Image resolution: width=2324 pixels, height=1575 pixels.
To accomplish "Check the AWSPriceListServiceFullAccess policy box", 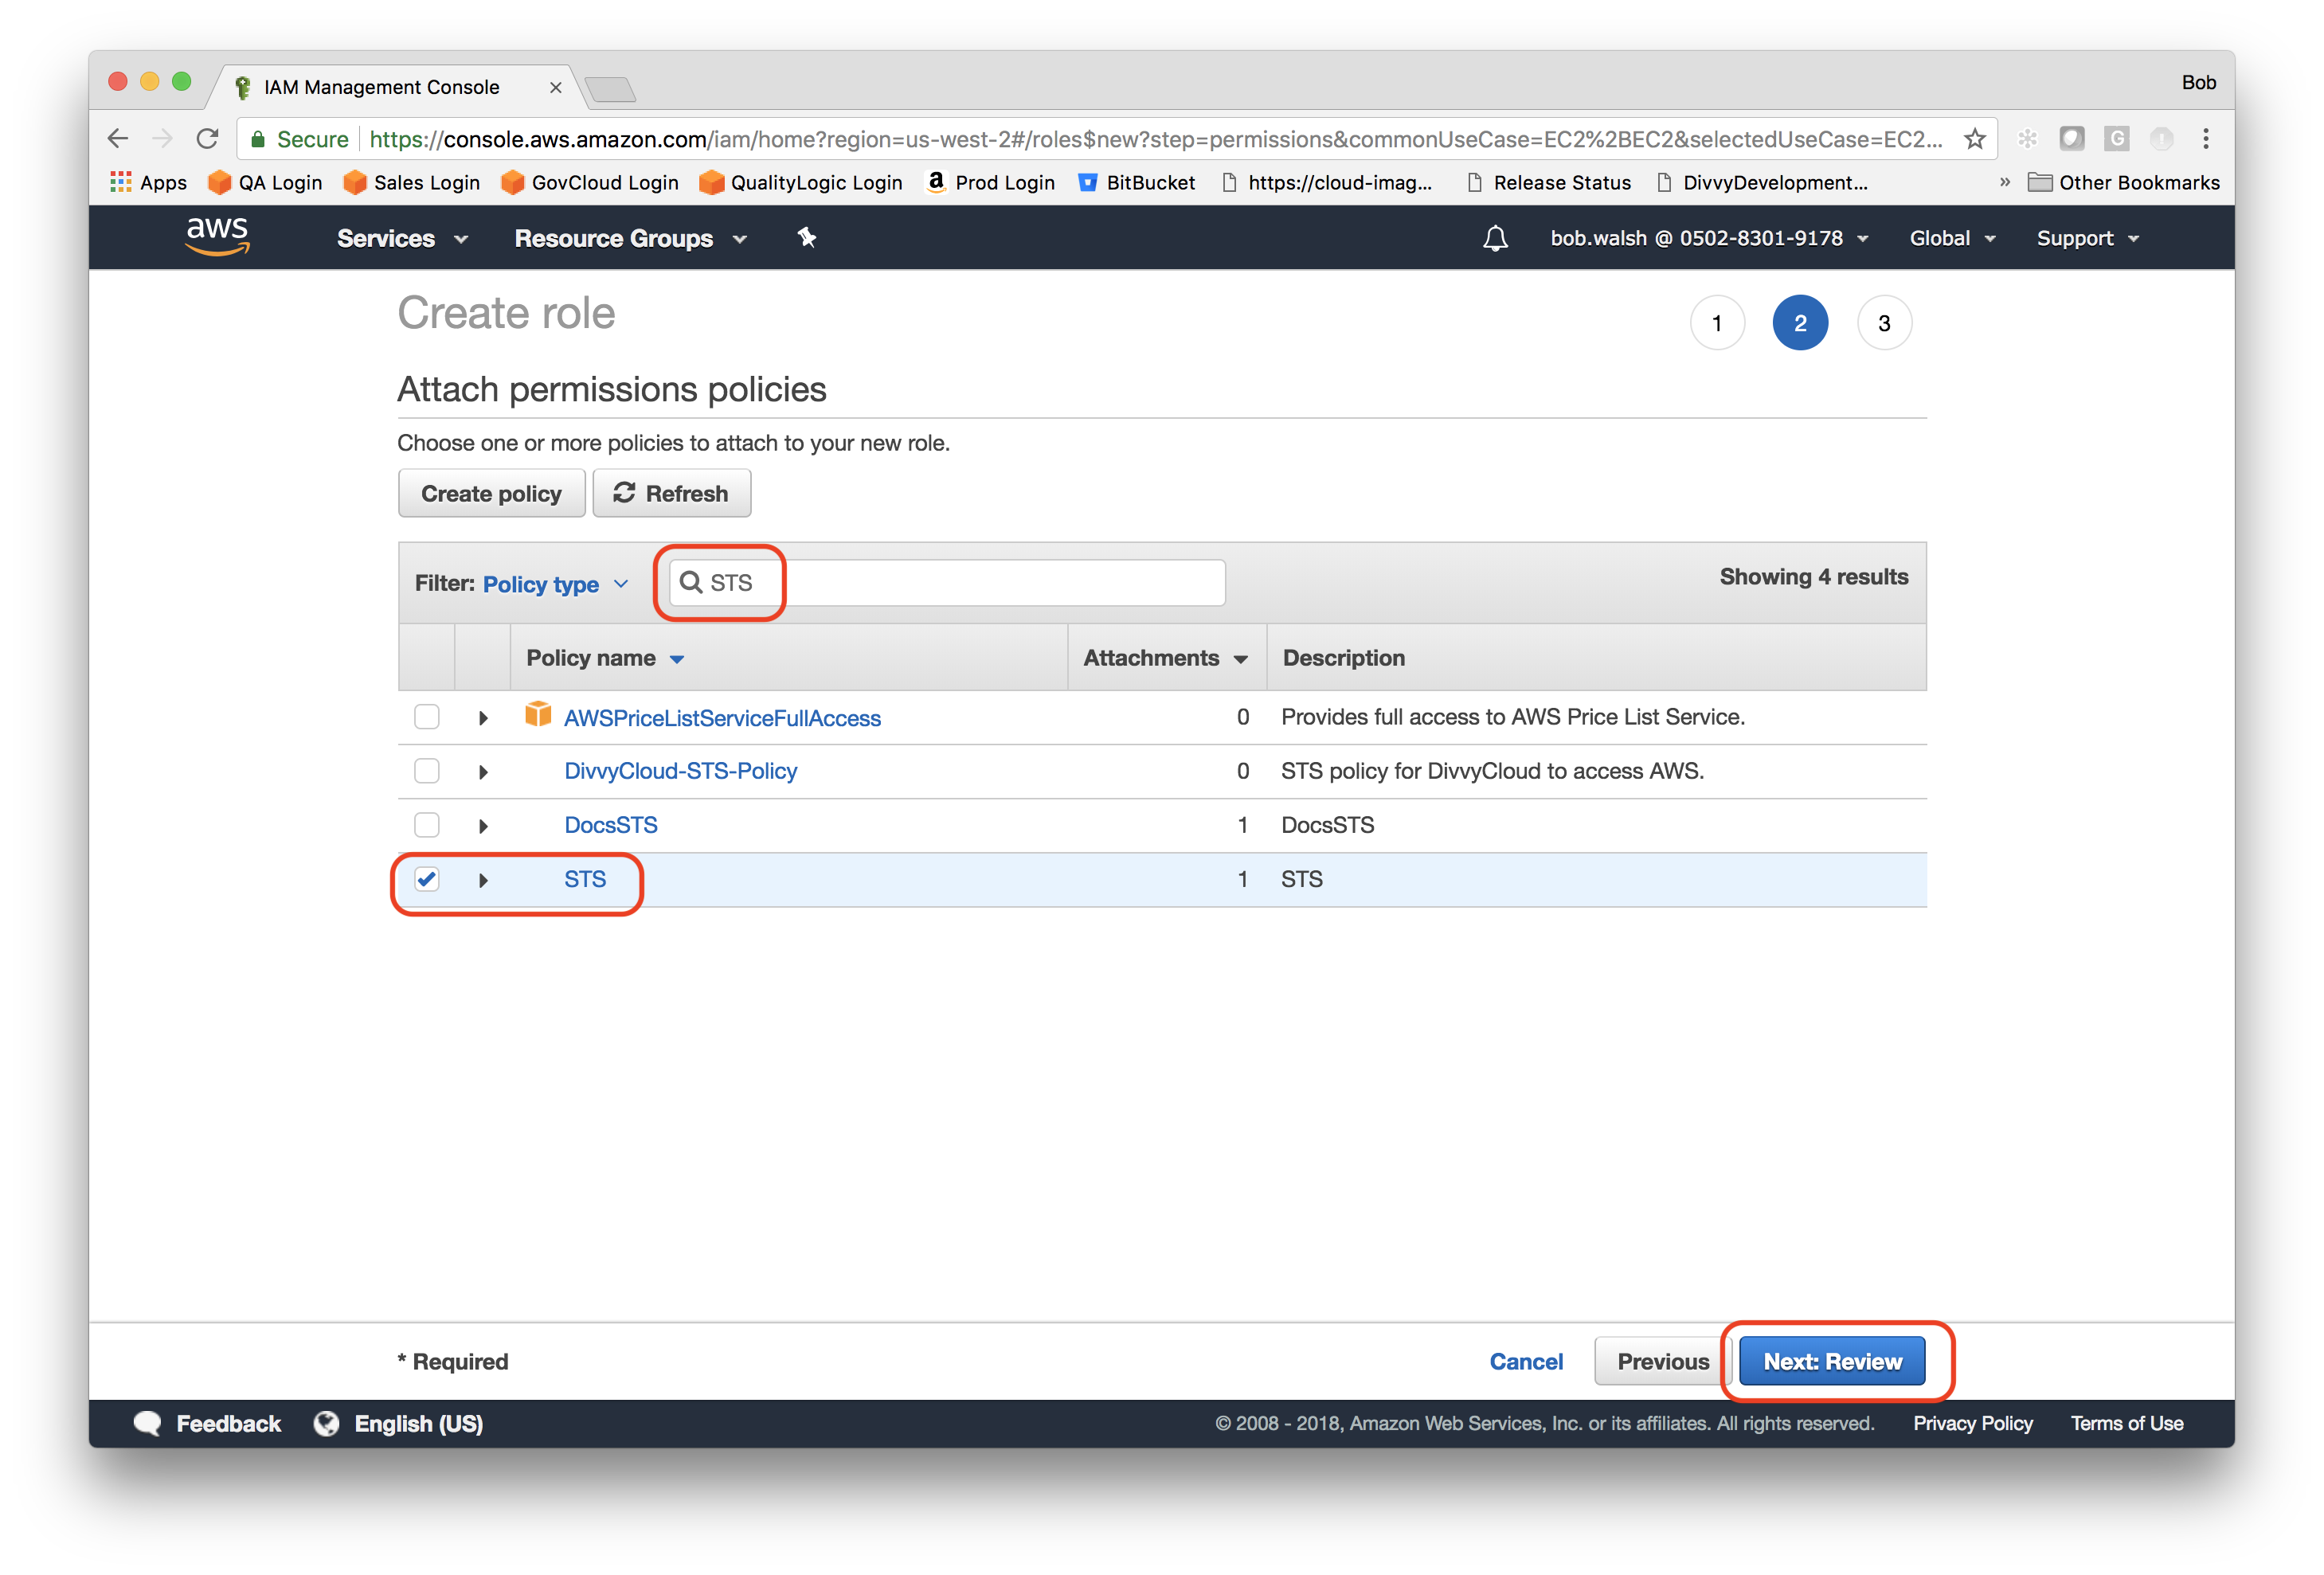I will (x=427, y=717).
